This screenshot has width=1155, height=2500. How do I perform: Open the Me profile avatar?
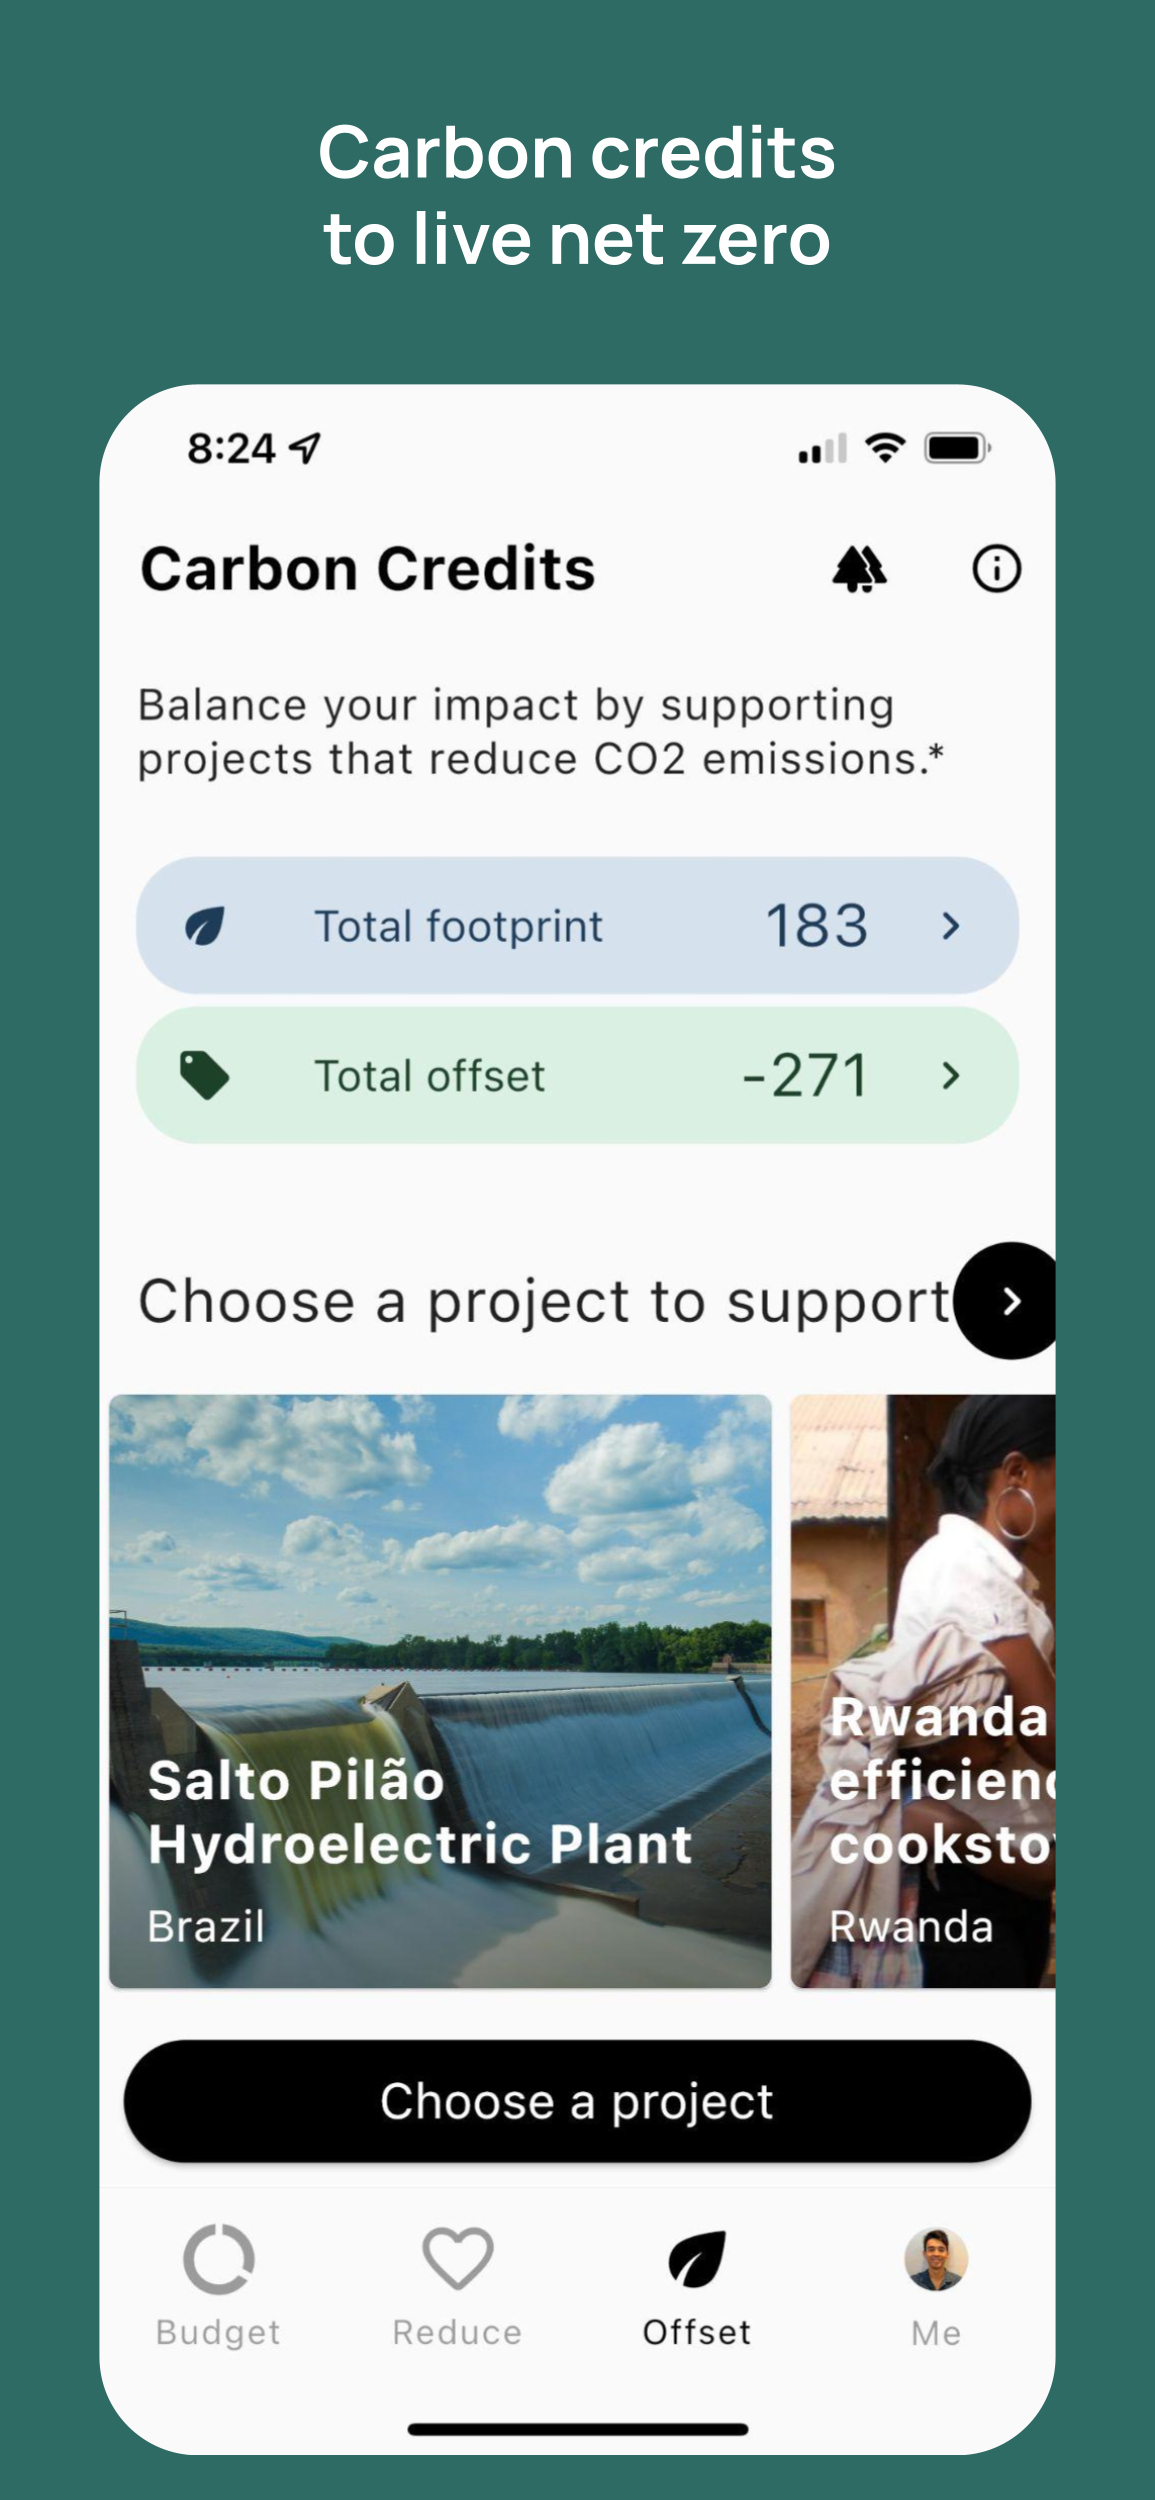(936, 2259)
